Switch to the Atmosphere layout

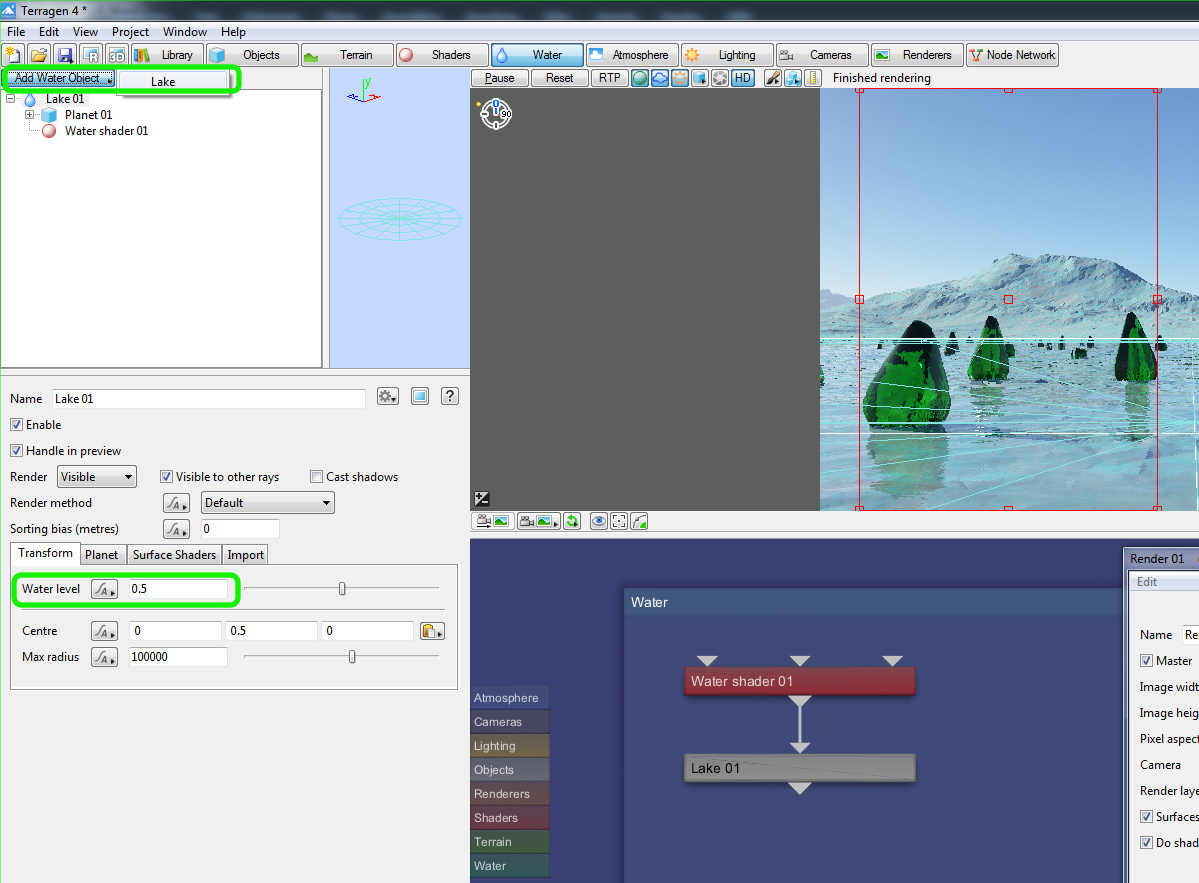pos(632,55)
